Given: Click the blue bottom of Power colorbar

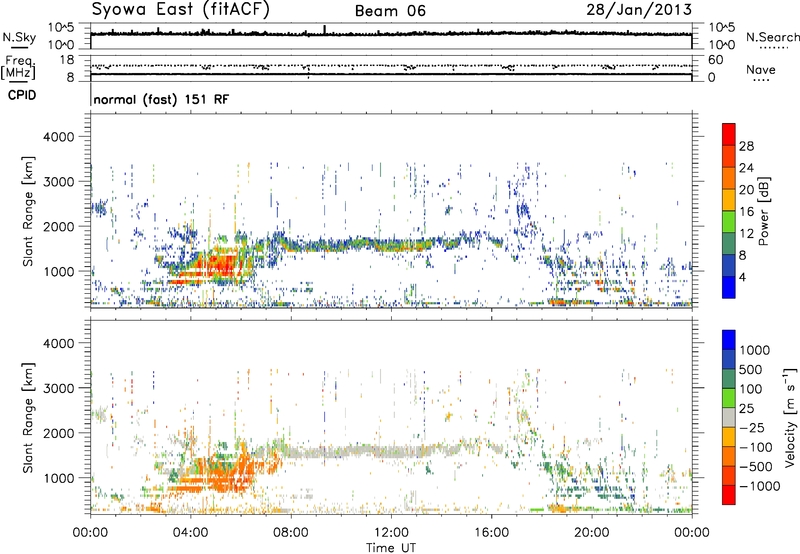Looking at the screenshot, I should pyautogui.click(x=729, y=288).
